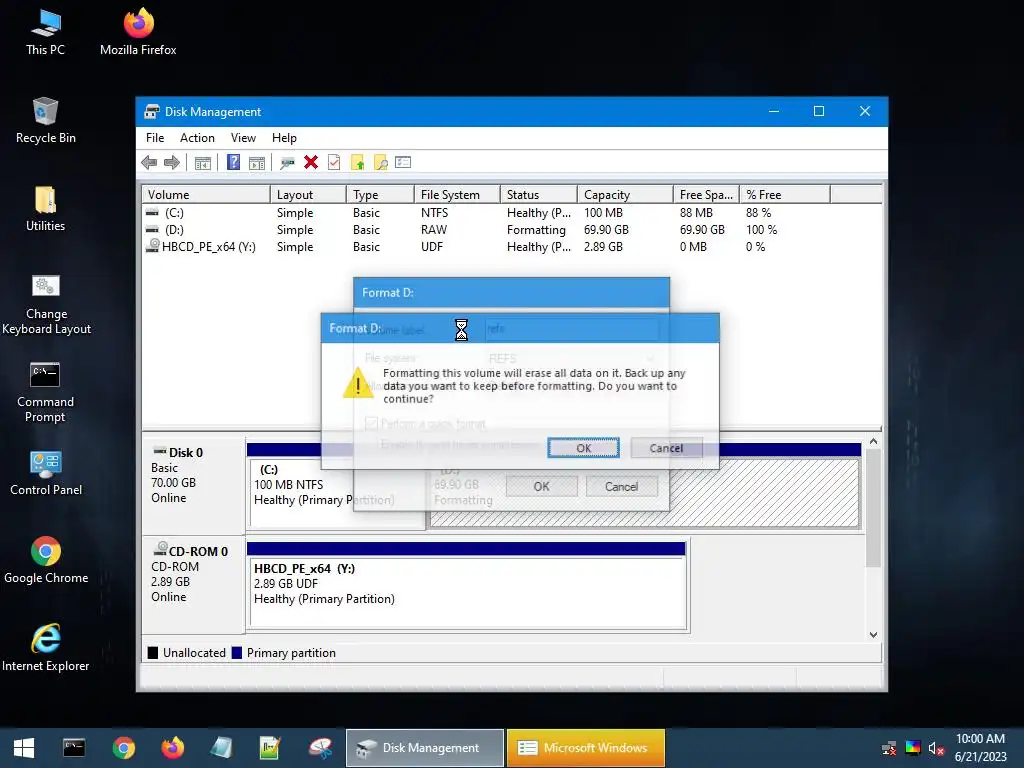The image size is (1024, 768).
Task: Click the taskbar notepad-with-pencil icon
Action: [270, 748]
